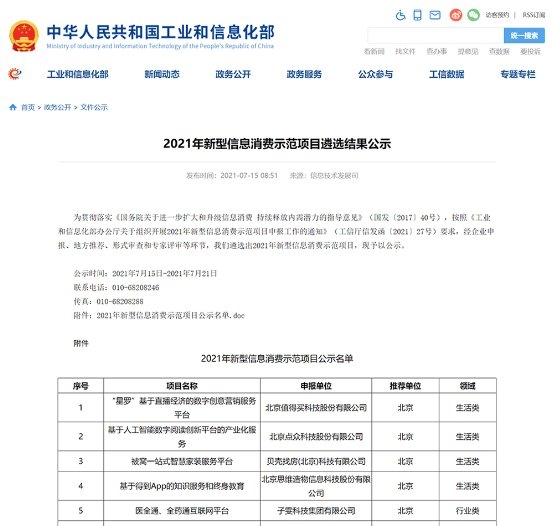Go to 文件公示 in the breadcrumb

click(94, 107)
